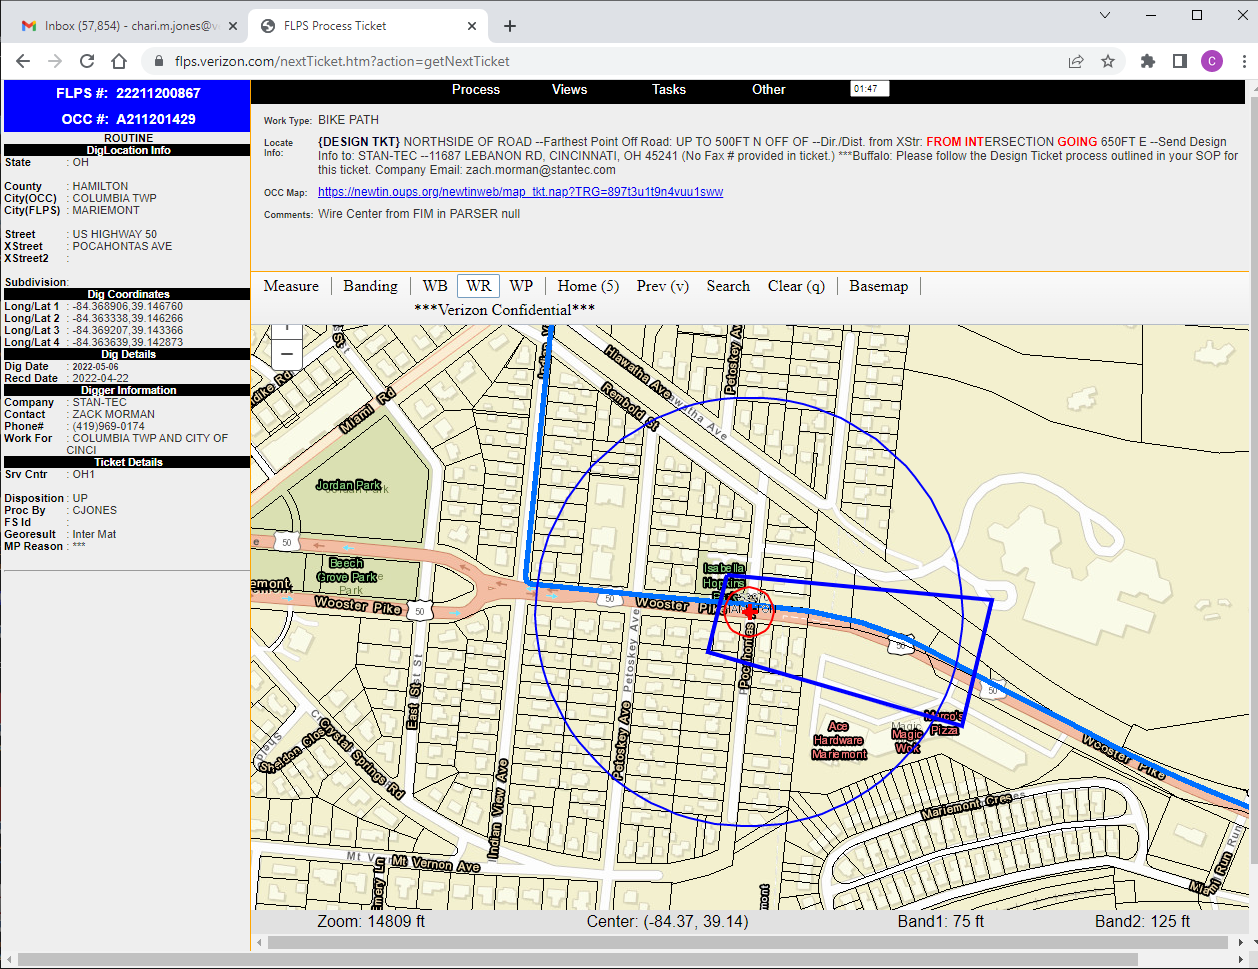The width and height of the screenshot is (1258, 969).
Task: Bookmark this page with star icon
Action: (1108, 61)
